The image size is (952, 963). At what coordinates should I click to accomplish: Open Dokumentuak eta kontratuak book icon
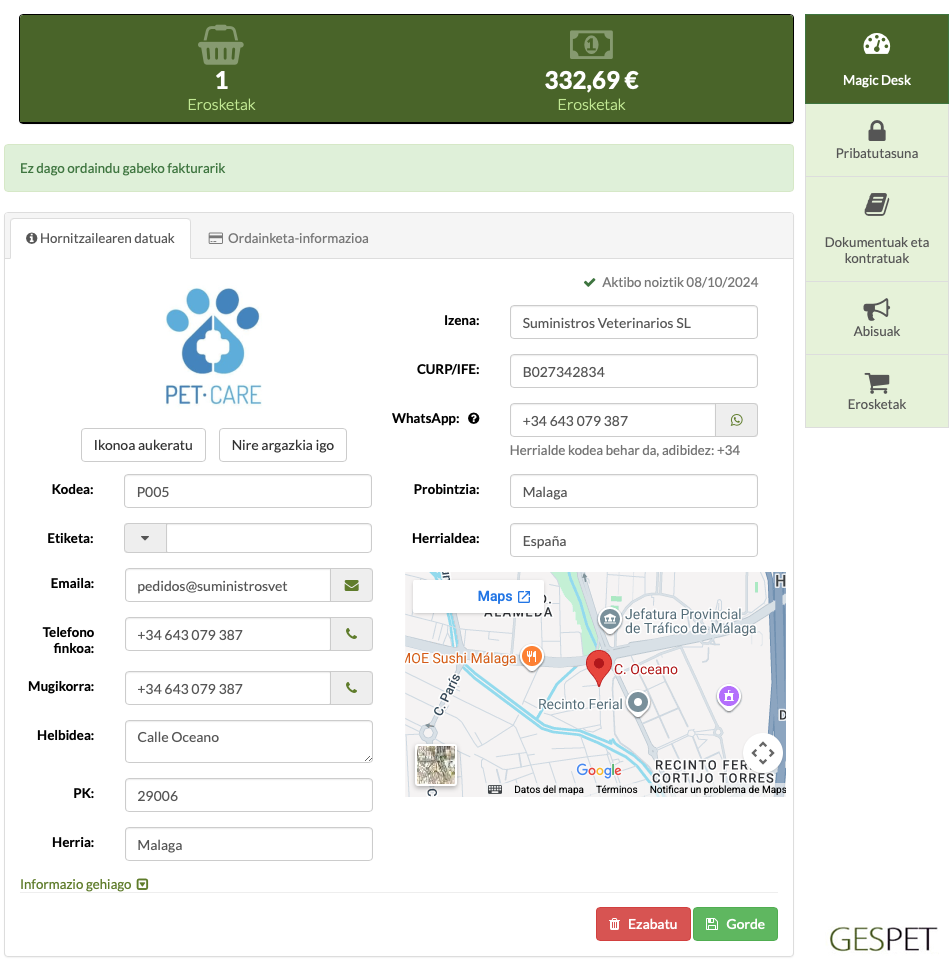876,205
